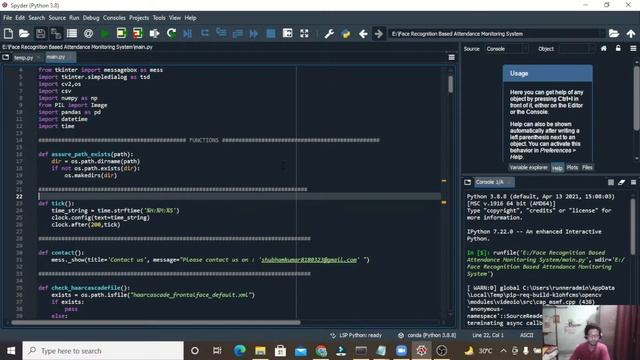The image size is (640, 360).
Task: Open the Run menu
Action: [x=74, y=18]
